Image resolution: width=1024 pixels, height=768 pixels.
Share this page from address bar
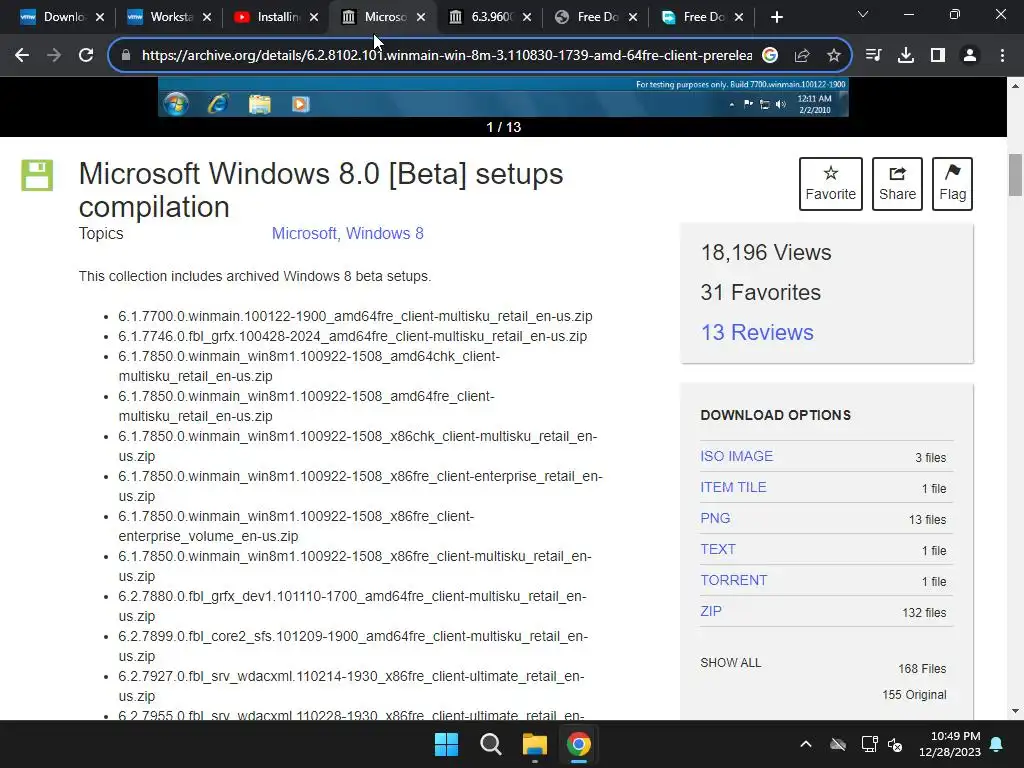802,56
